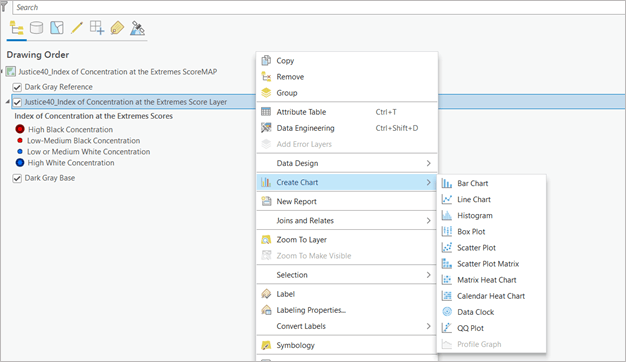626x362 pixels.
Task: Click High Black Concentration symbol swatch
Action: point(20,129)
